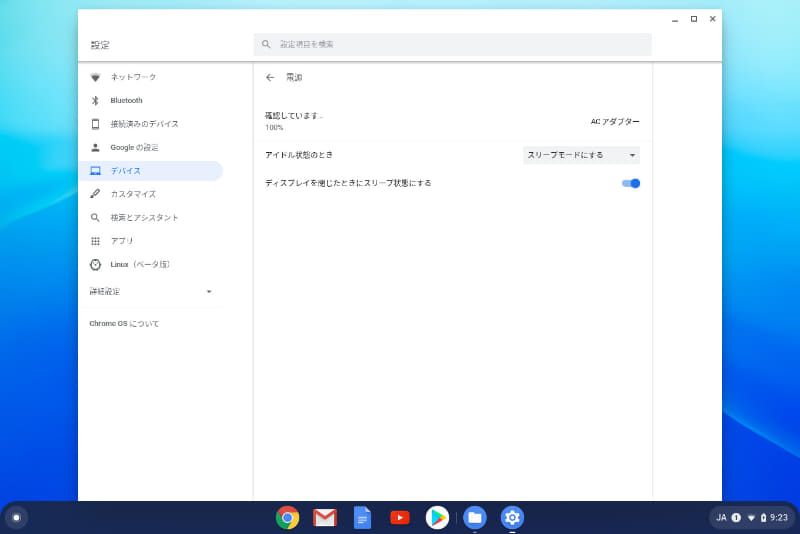The image size is (800, 534).
Task: Open Chrome browser from the shelf
Action: [287, 518]
